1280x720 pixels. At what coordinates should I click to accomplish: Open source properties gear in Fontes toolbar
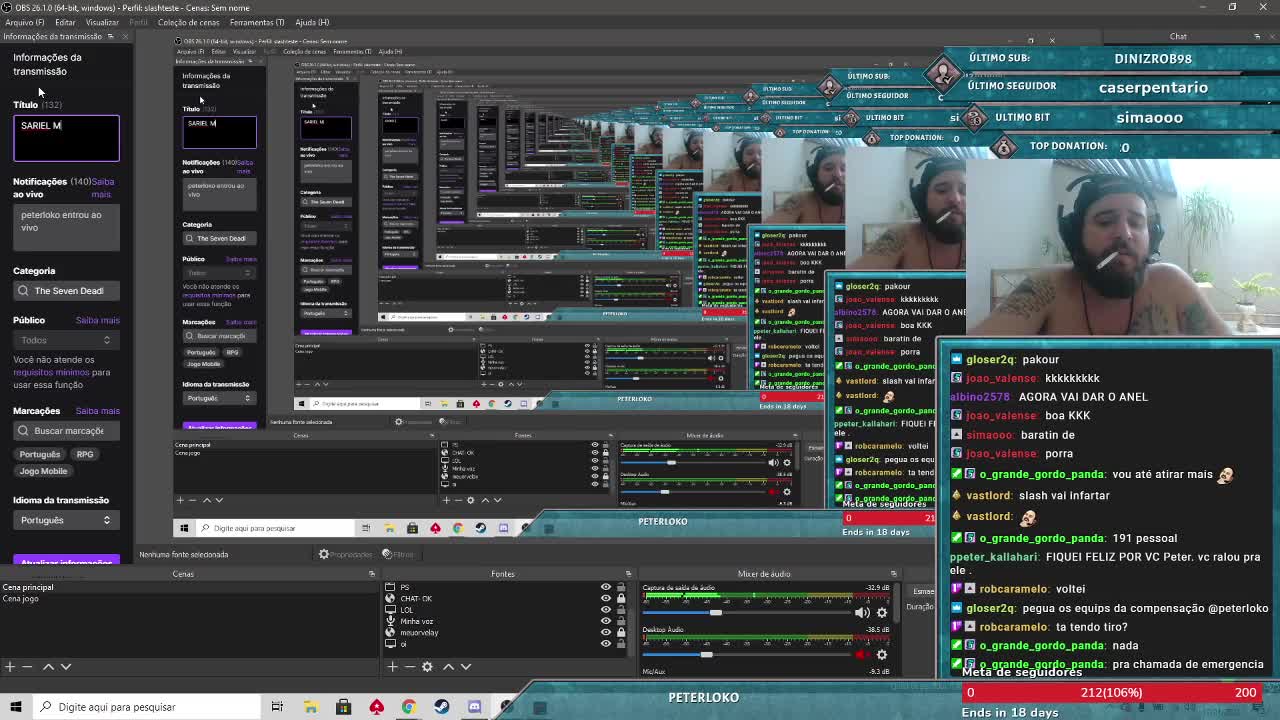(x=428, y=666)
